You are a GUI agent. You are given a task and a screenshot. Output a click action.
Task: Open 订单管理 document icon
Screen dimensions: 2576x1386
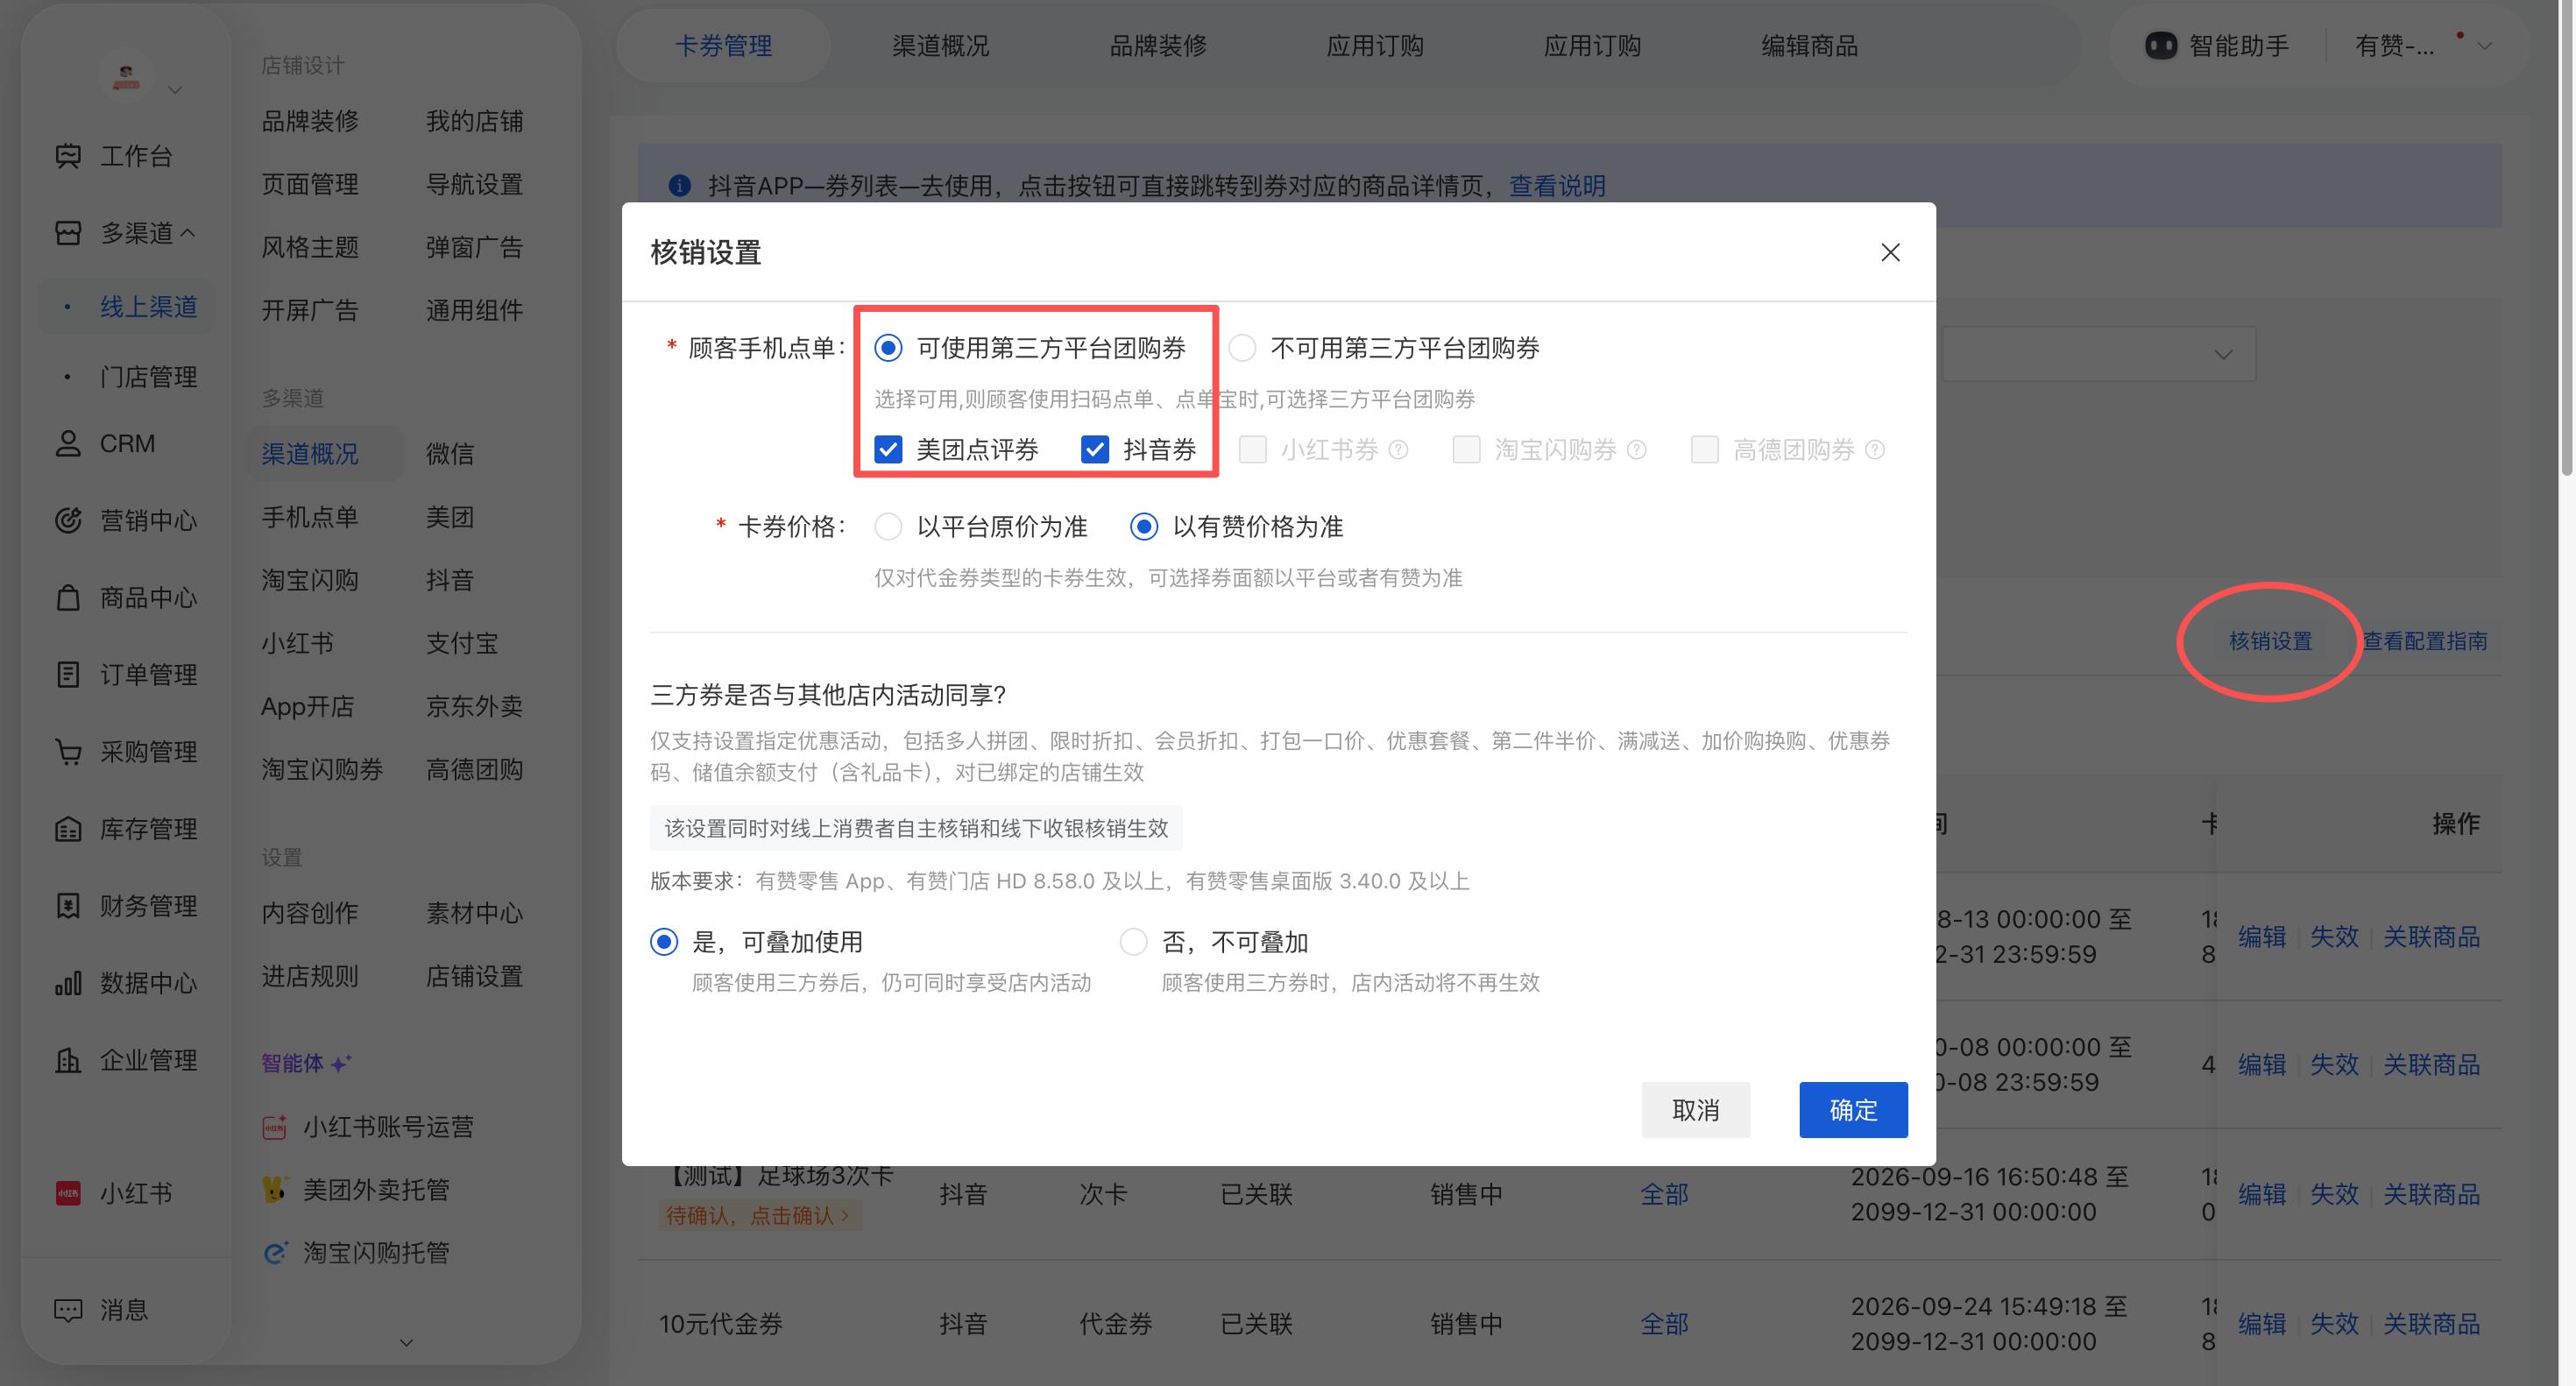pos(68,674)
